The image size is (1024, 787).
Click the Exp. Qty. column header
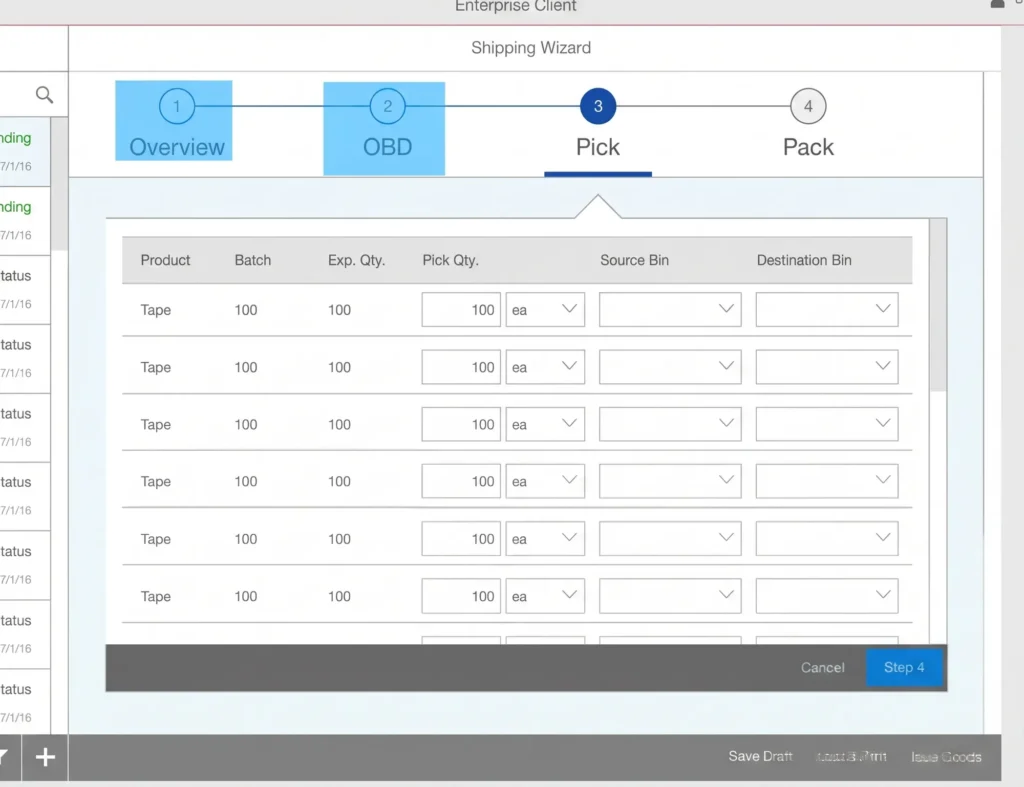click(357, 260)
